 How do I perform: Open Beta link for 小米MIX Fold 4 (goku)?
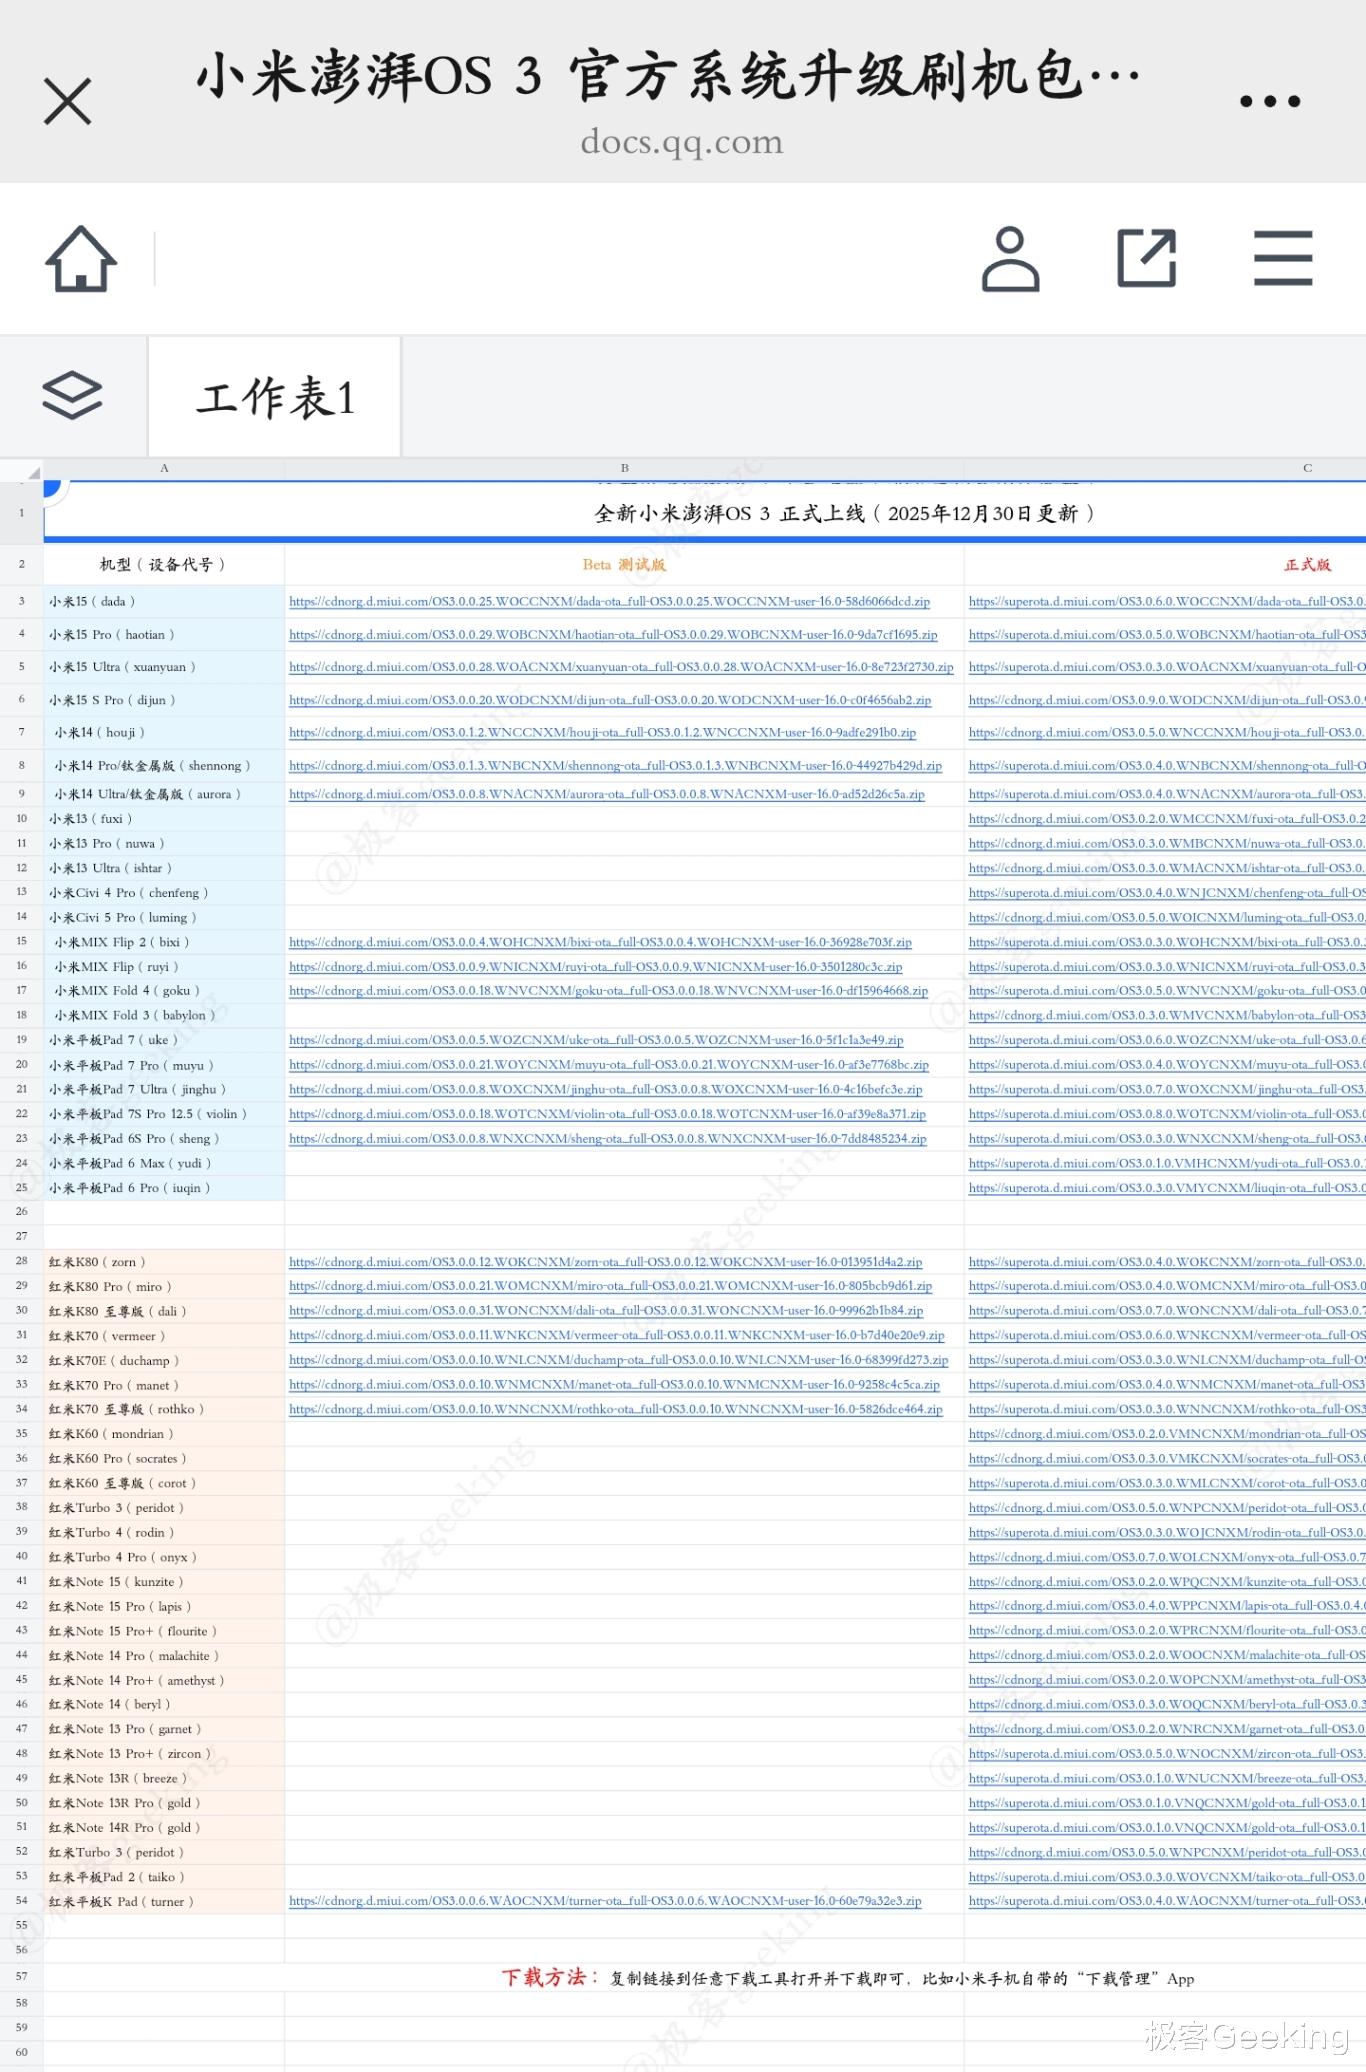[x=609, y=991]
